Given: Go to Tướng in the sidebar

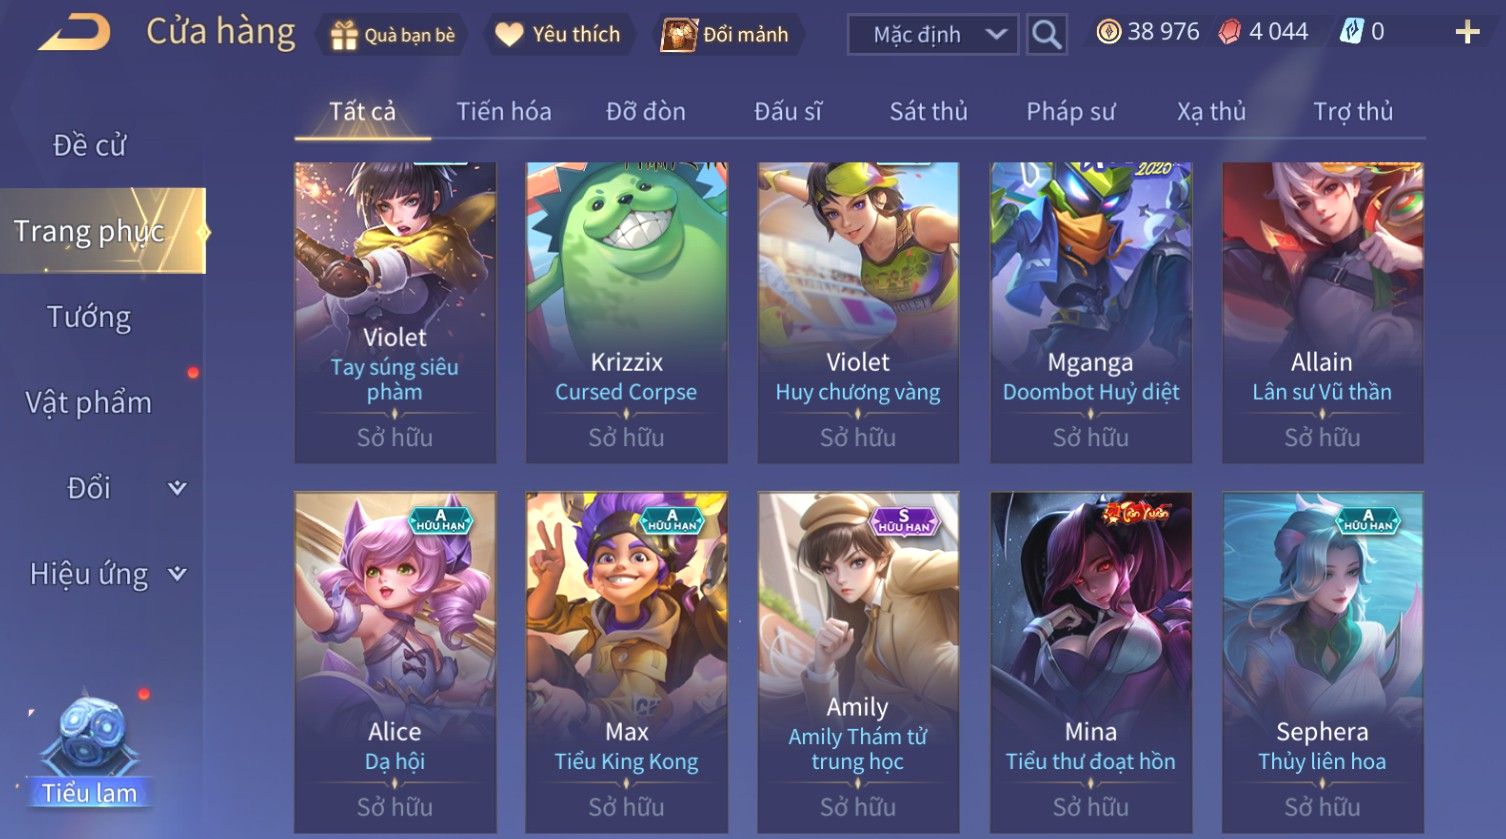Looking at the screenshot, I should click(89, 317).
